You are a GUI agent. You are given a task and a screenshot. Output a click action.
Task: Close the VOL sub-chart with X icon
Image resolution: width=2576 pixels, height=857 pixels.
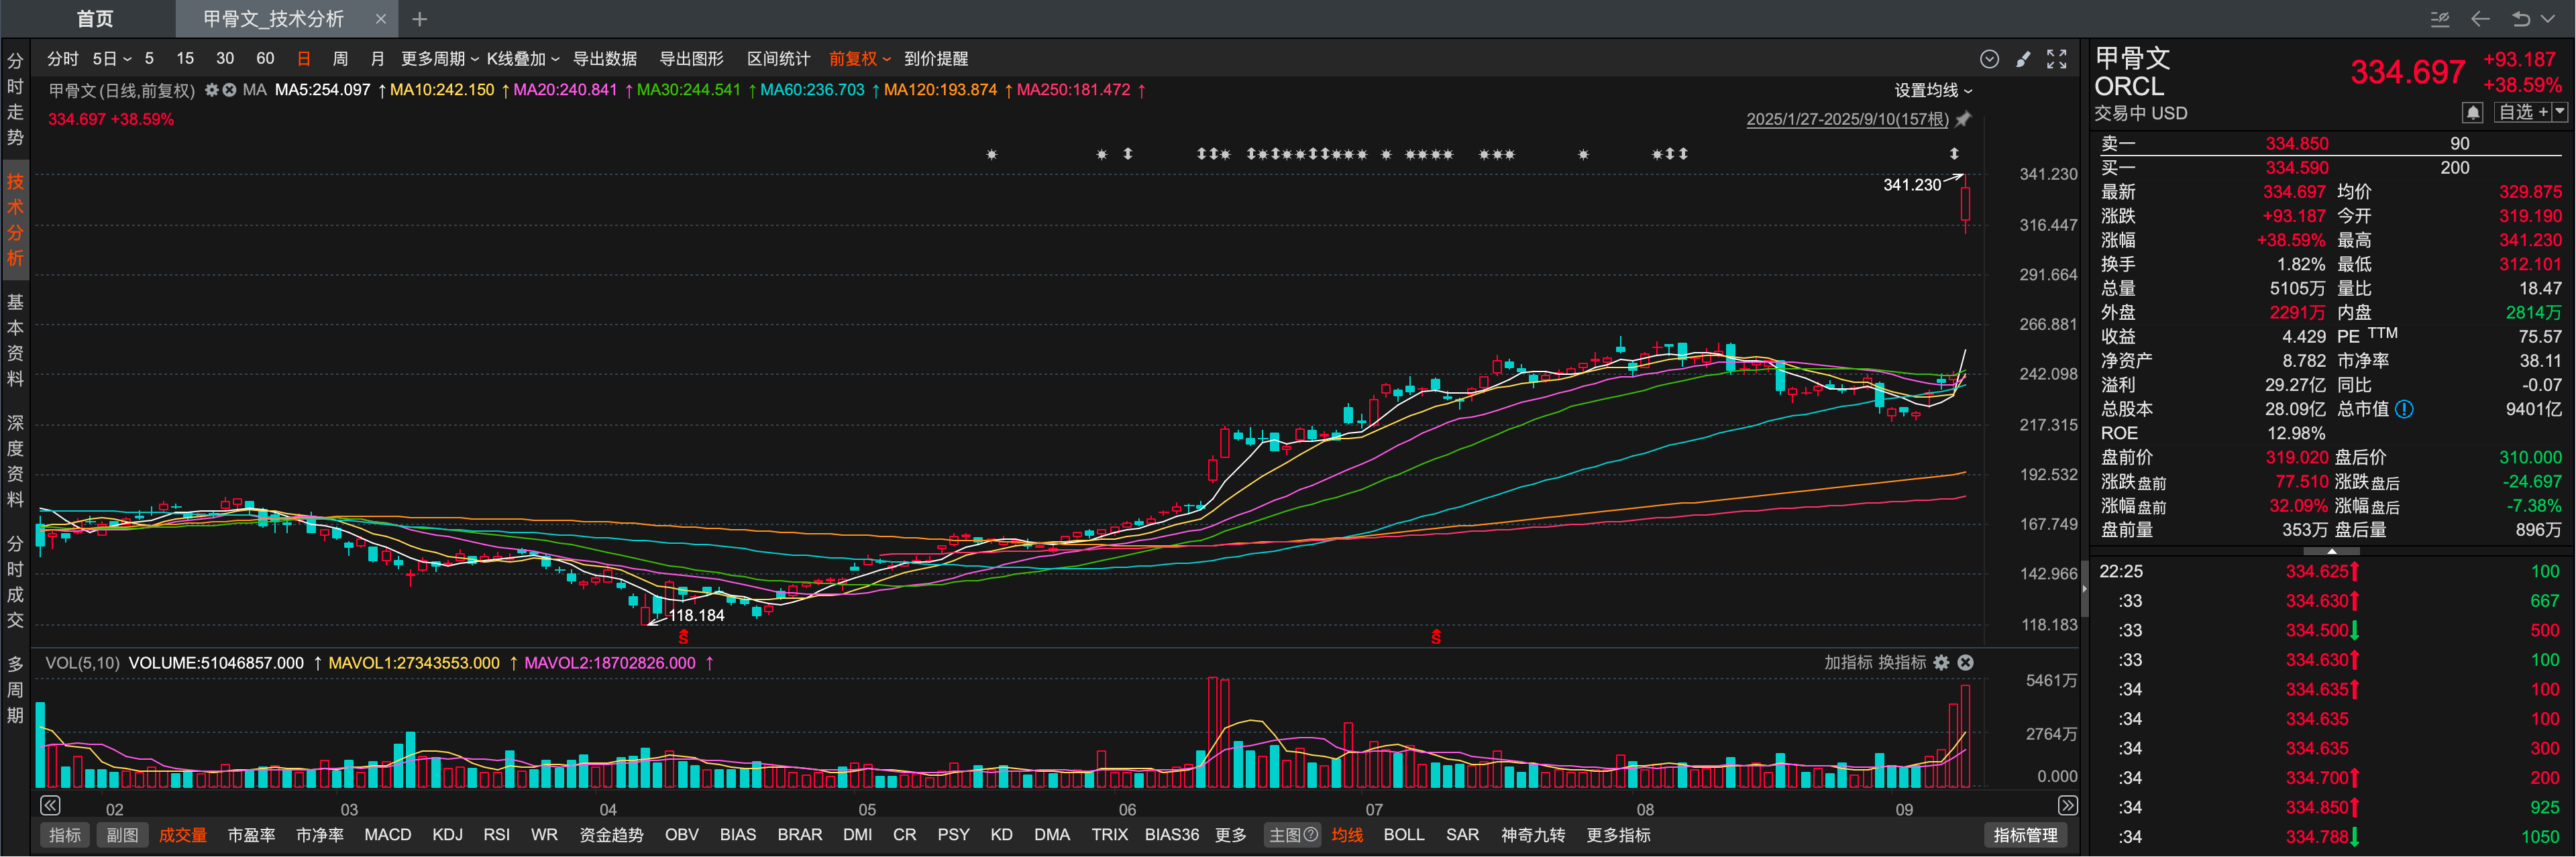1965,662
